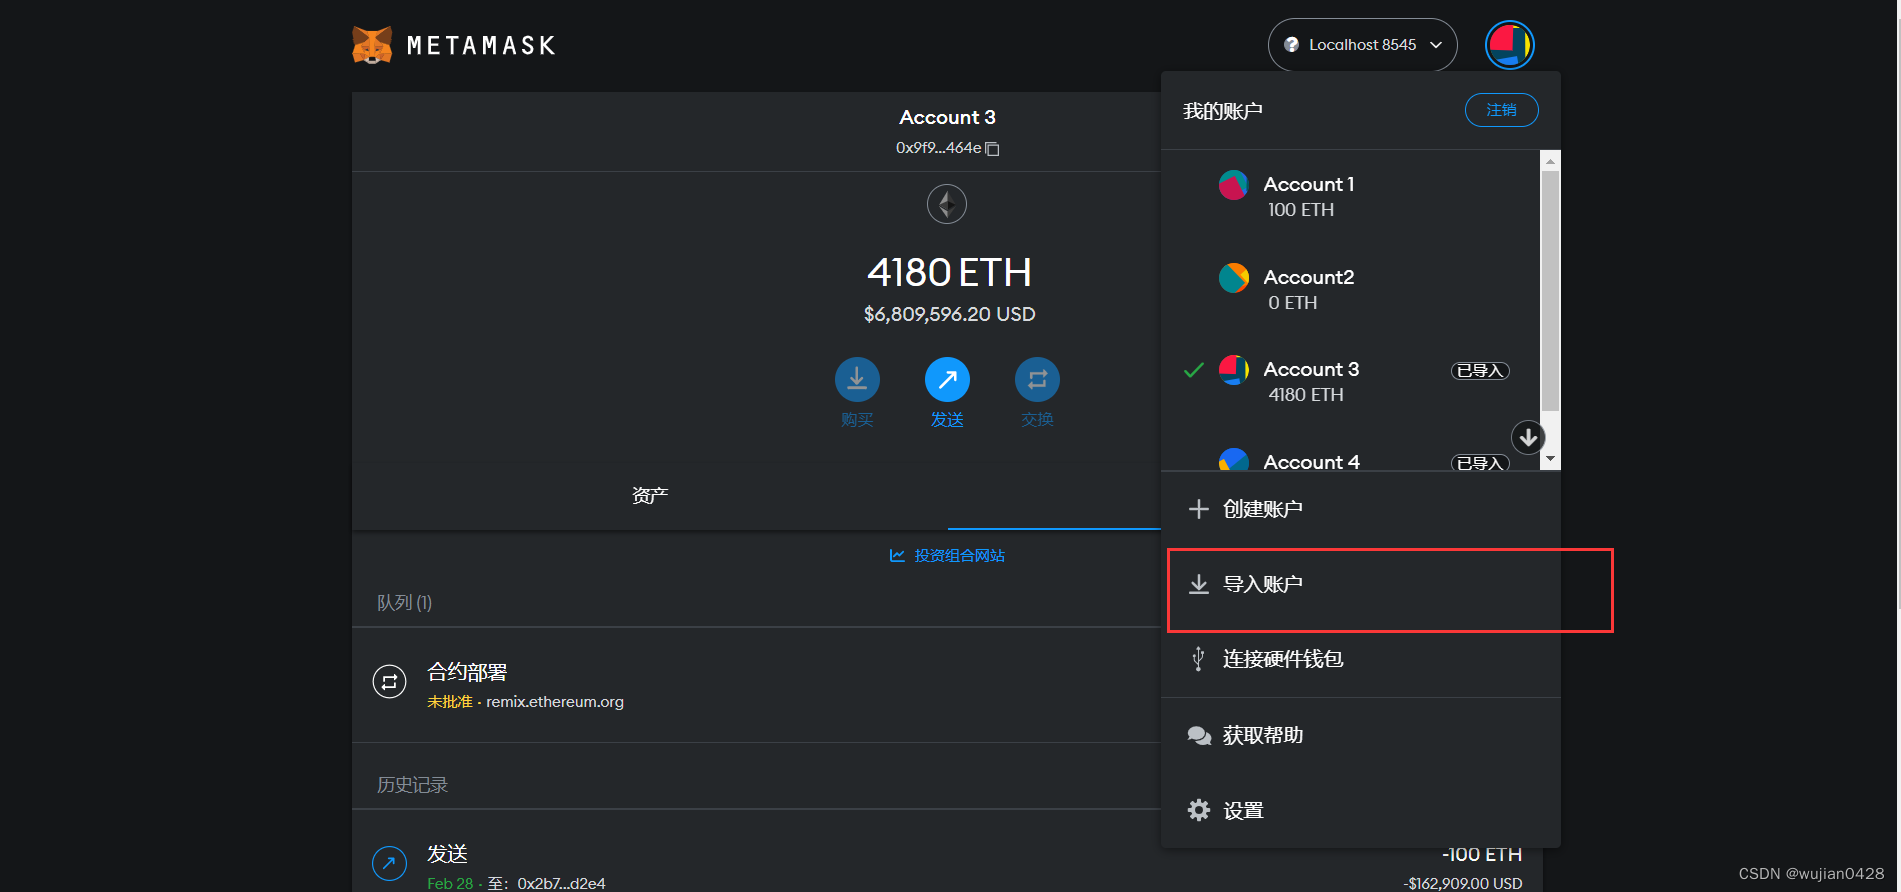Click the 购买 (buy) download icon button
The height and width of the screenshot is (892, 1901).
[857, 379]
